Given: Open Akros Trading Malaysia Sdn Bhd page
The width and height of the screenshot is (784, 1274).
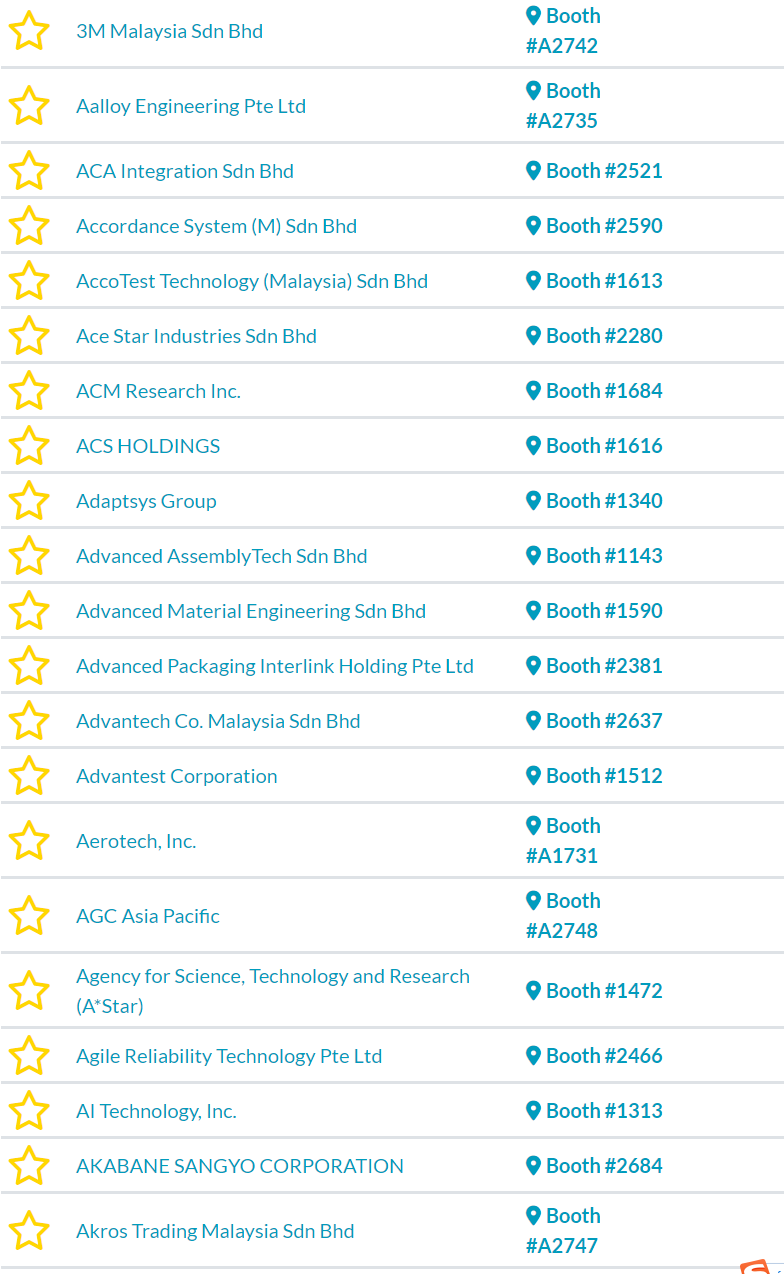Looking at the screenshot, I should 215,1231.
